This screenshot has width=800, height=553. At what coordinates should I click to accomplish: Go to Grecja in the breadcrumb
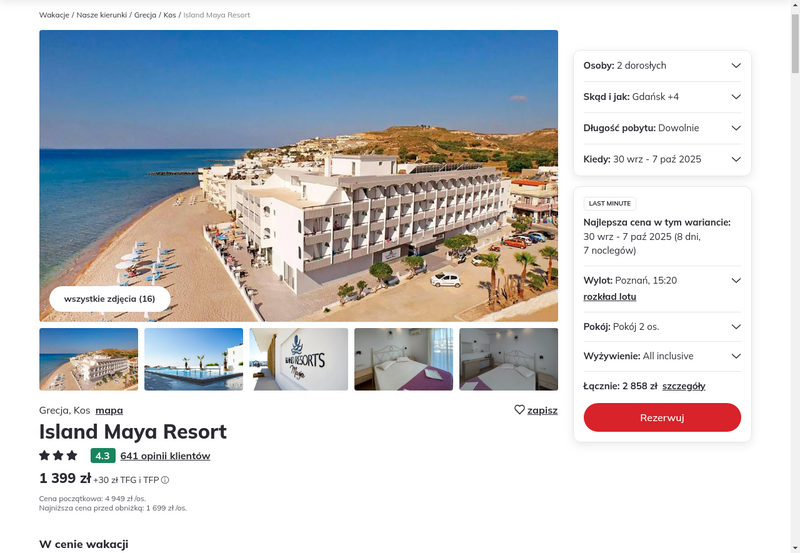pos(145,15)
